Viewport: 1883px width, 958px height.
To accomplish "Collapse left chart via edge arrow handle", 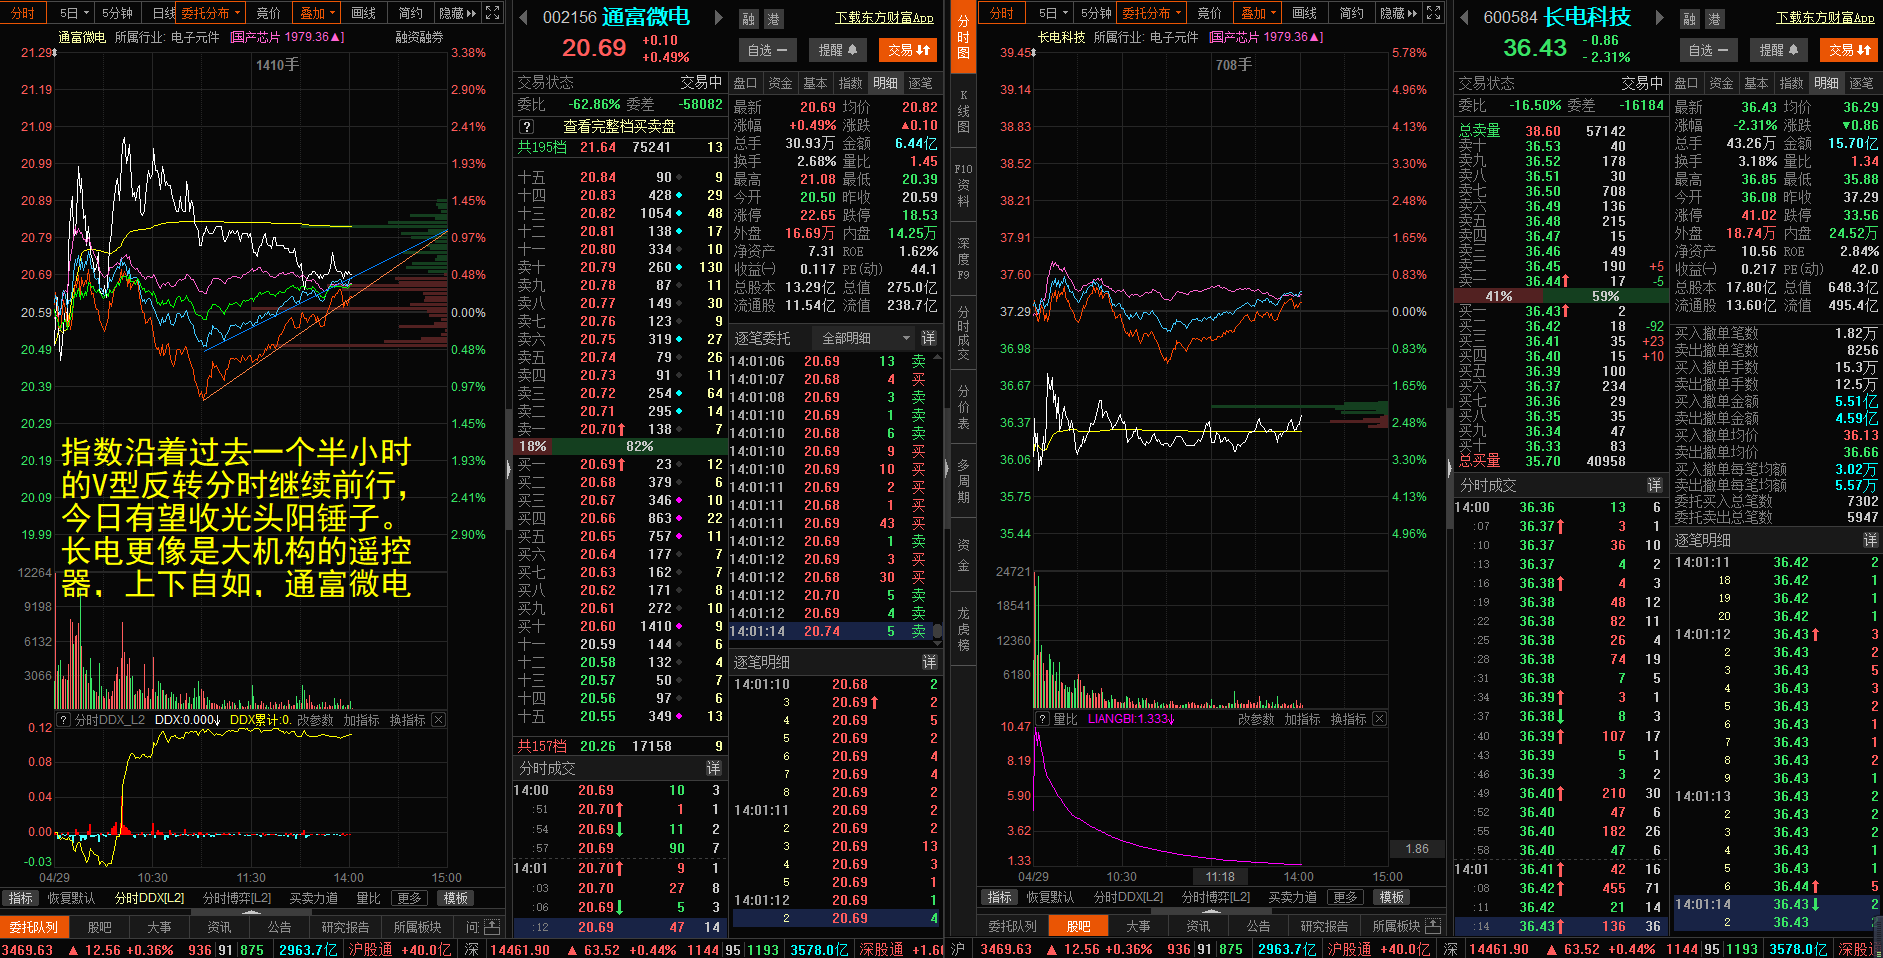I will click(508, 467).
